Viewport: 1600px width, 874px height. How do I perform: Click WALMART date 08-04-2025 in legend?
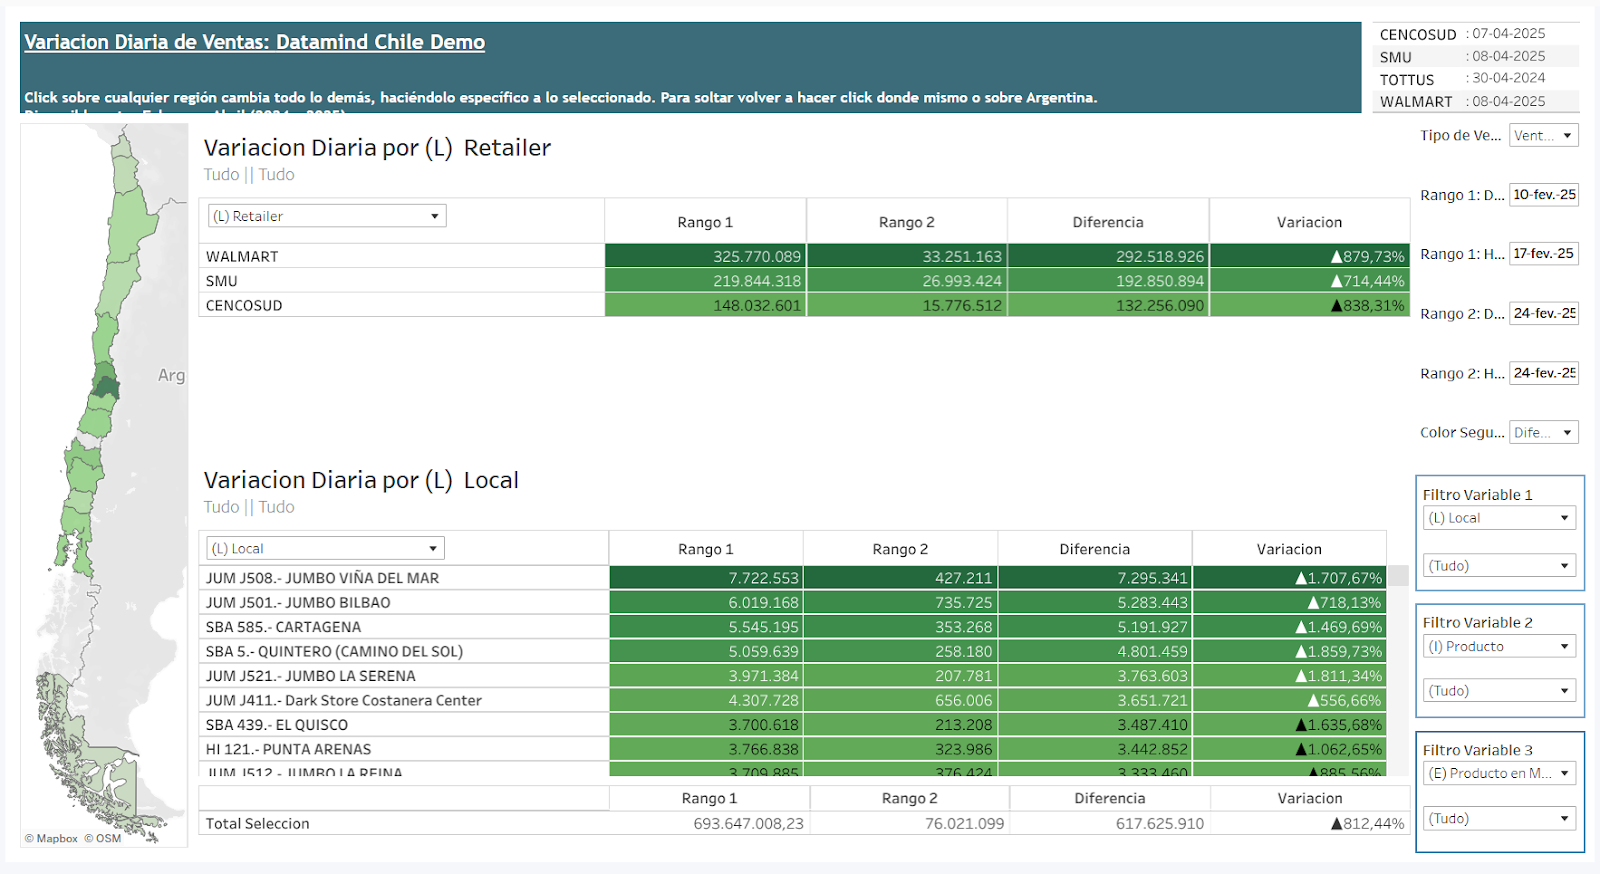tap(1508, 101)
